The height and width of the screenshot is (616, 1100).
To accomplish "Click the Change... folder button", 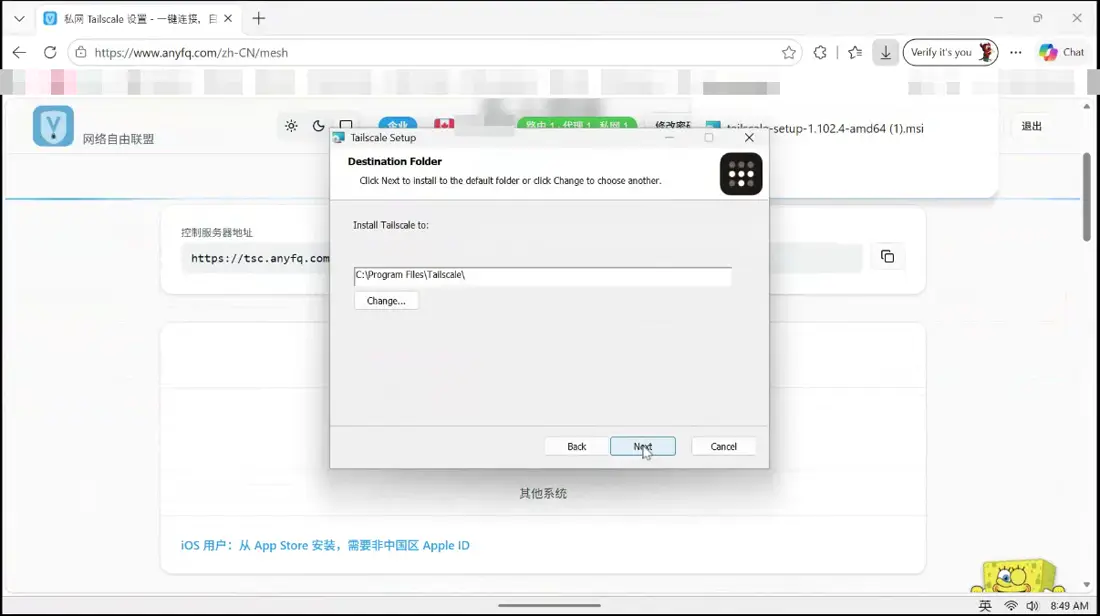I will coord(386,300).
